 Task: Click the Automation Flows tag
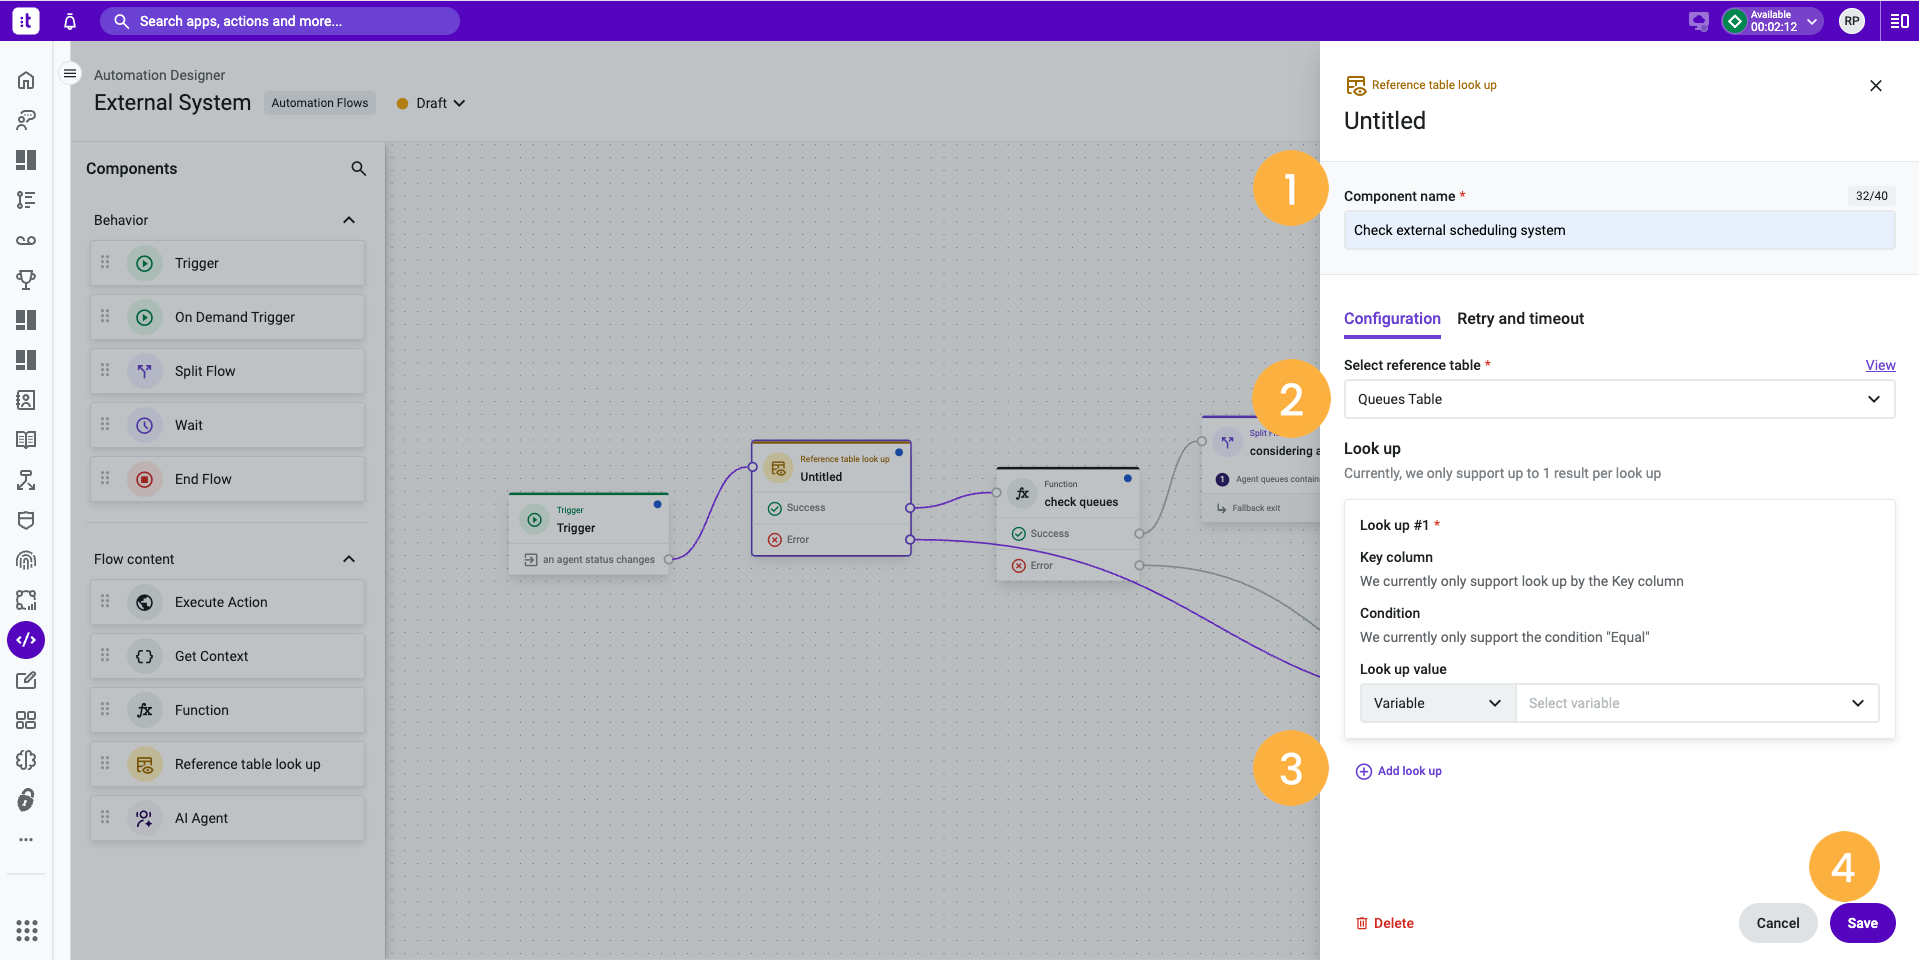coord(320,103)
